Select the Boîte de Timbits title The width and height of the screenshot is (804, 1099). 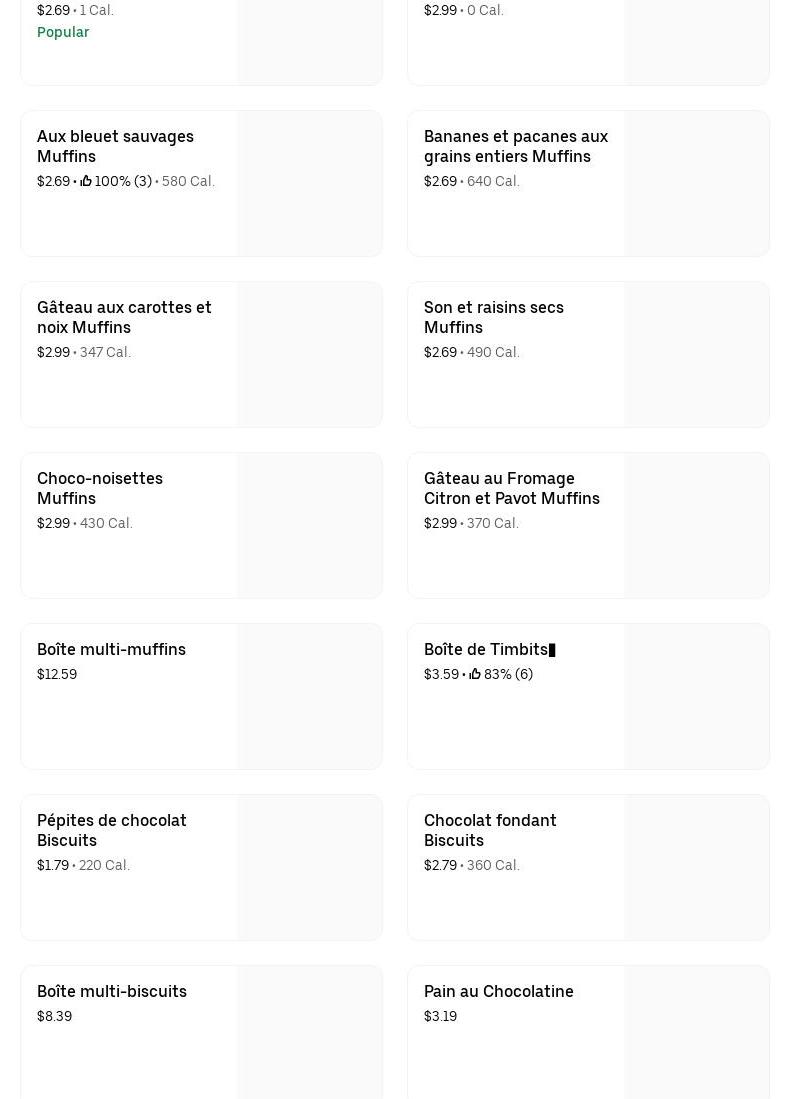(486, 649)
